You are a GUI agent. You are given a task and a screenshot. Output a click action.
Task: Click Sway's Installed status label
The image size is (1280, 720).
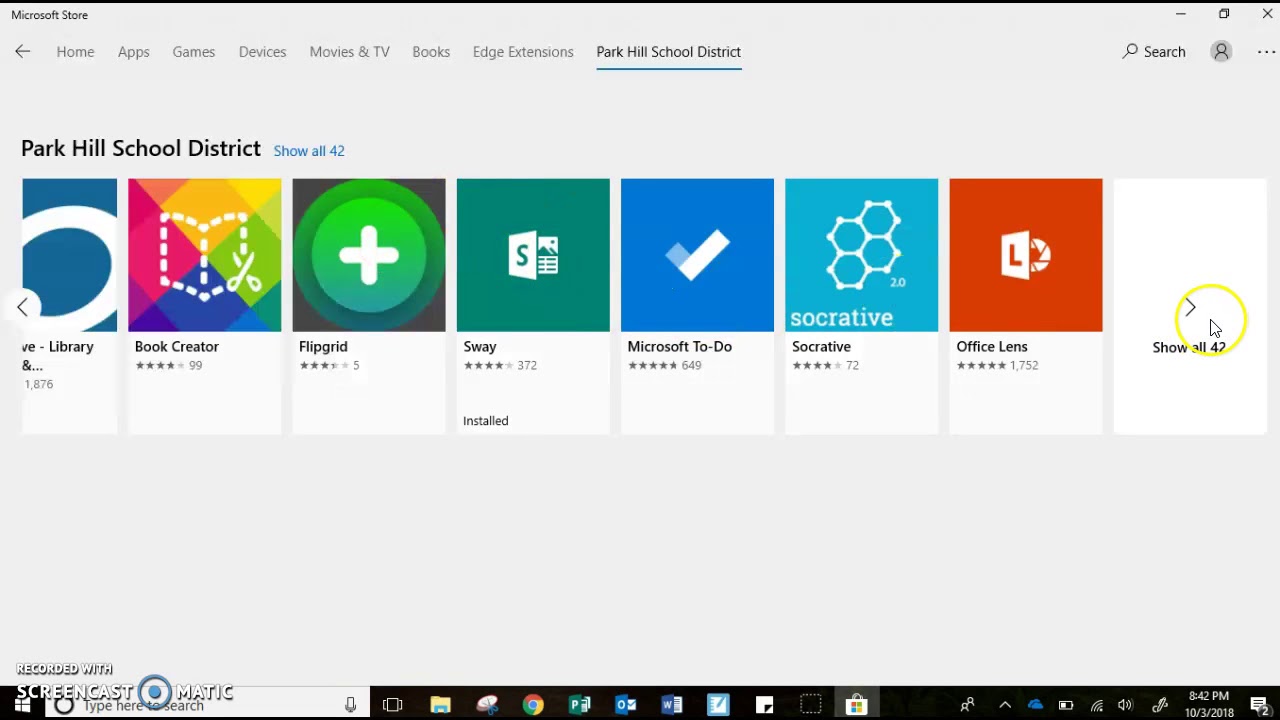point(486,421)
